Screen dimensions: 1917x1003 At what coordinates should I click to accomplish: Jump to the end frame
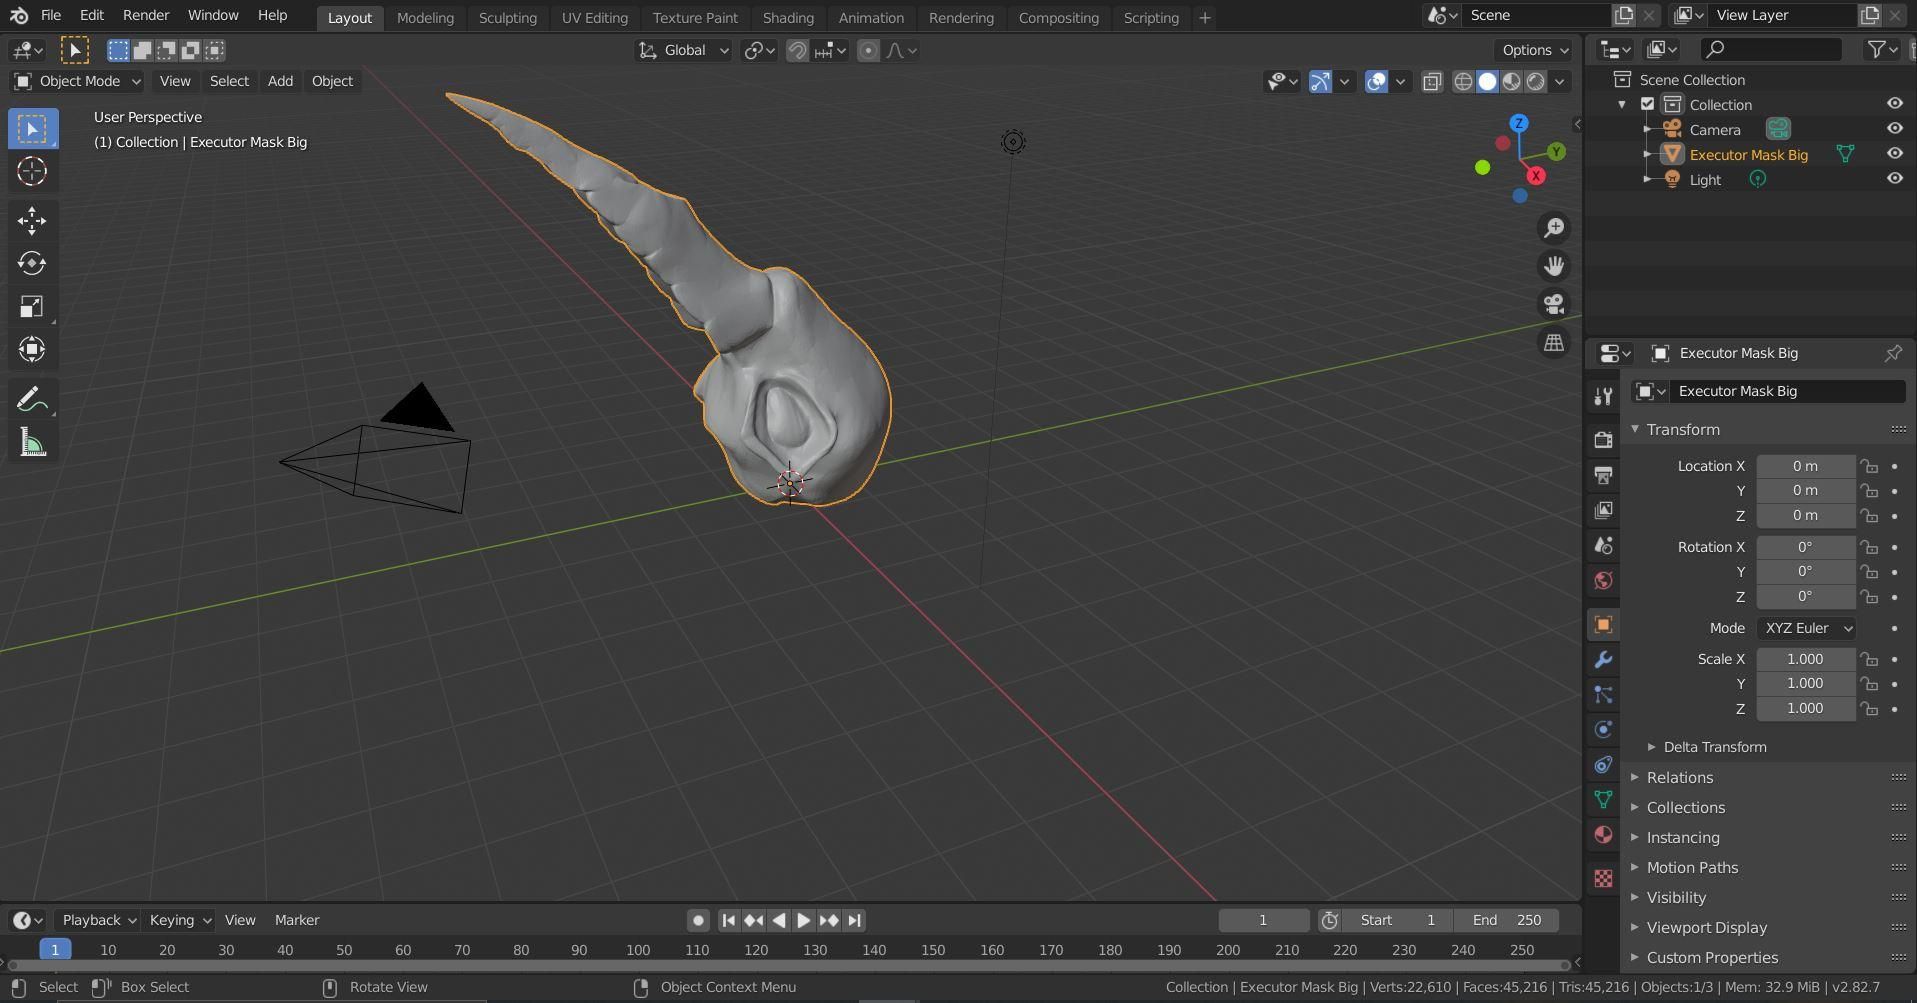click(854, 920)
